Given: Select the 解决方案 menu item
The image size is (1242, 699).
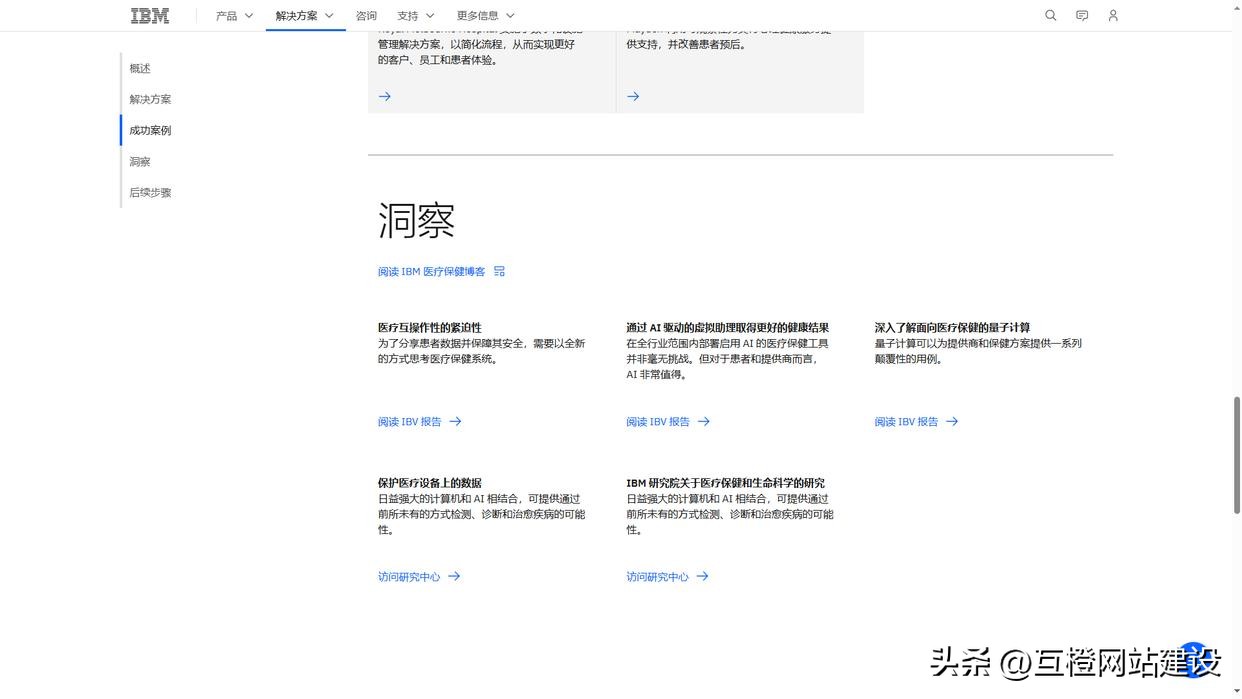Looking at the screenshot, I should point(297,14).
